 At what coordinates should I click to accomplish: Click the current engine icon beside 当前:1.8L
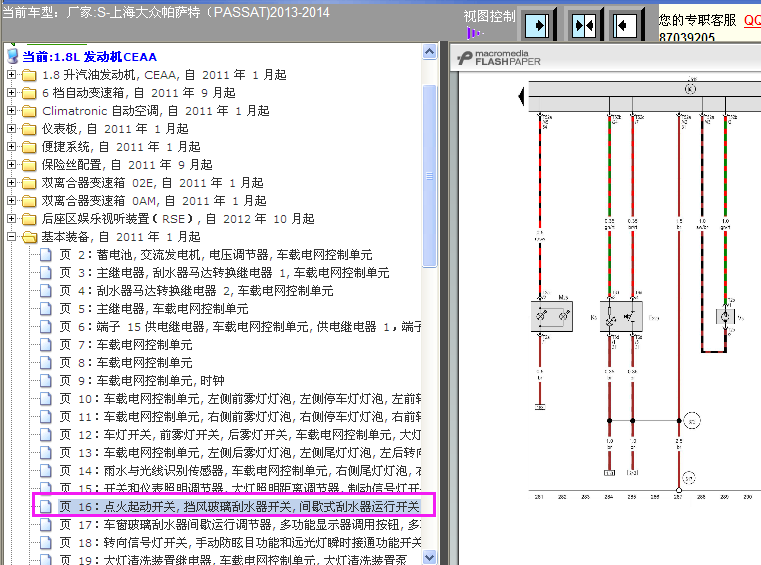click(13, 57)
